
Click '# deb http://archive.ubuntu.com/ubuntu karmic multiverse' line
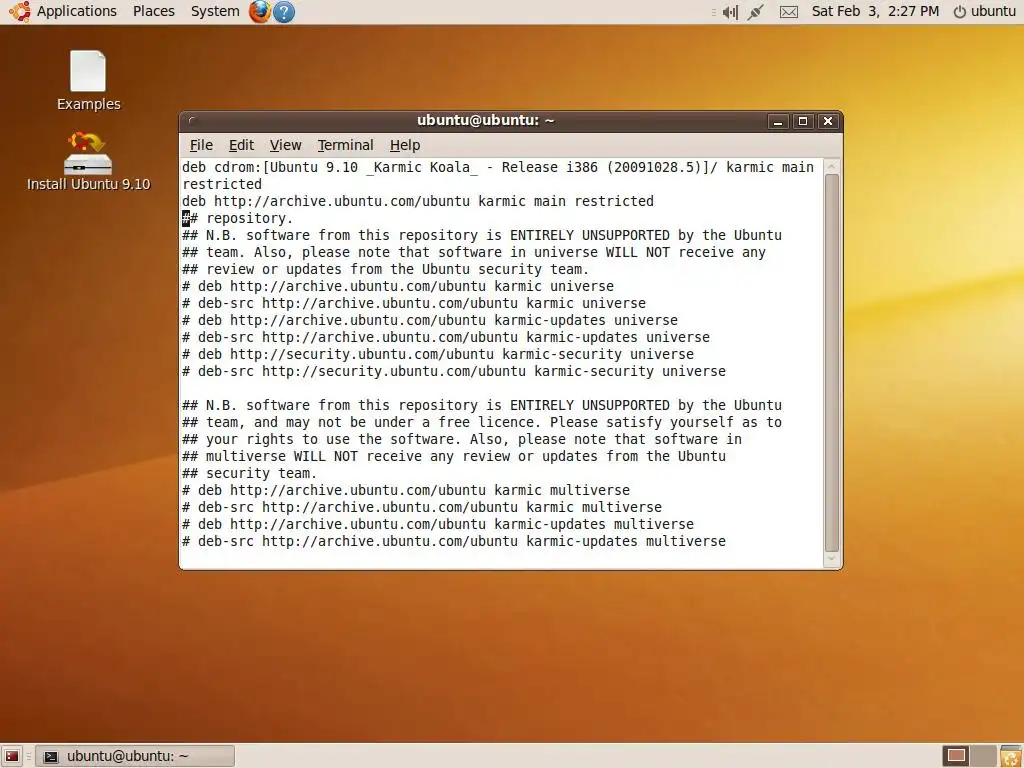coord(406,490)
